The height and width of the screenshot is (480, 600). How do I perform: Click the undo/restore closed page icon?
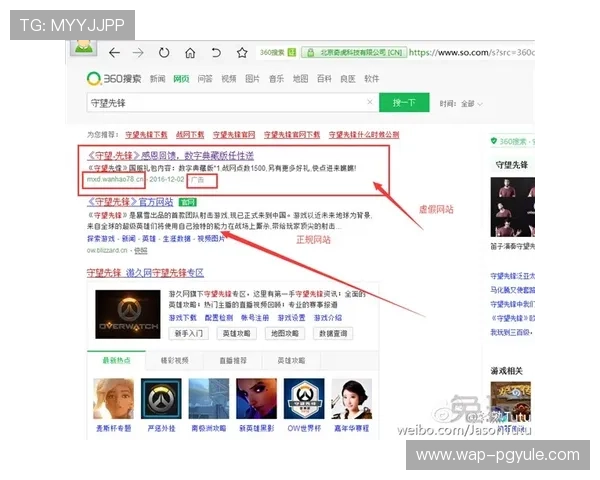click(216, 52)
